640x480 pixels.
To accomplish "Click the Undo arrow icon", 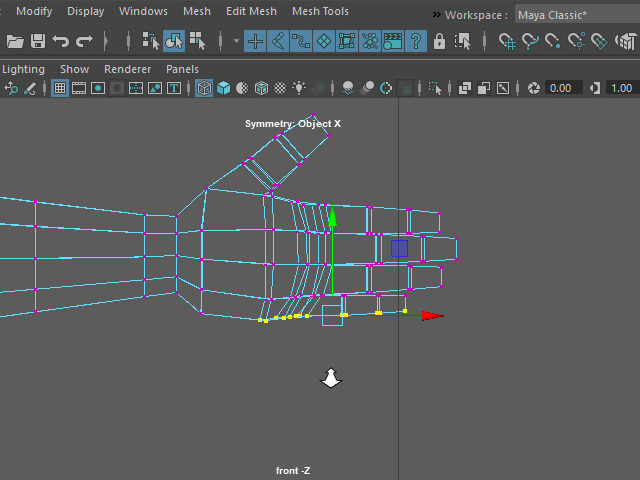I will click(x=61, y=41).
